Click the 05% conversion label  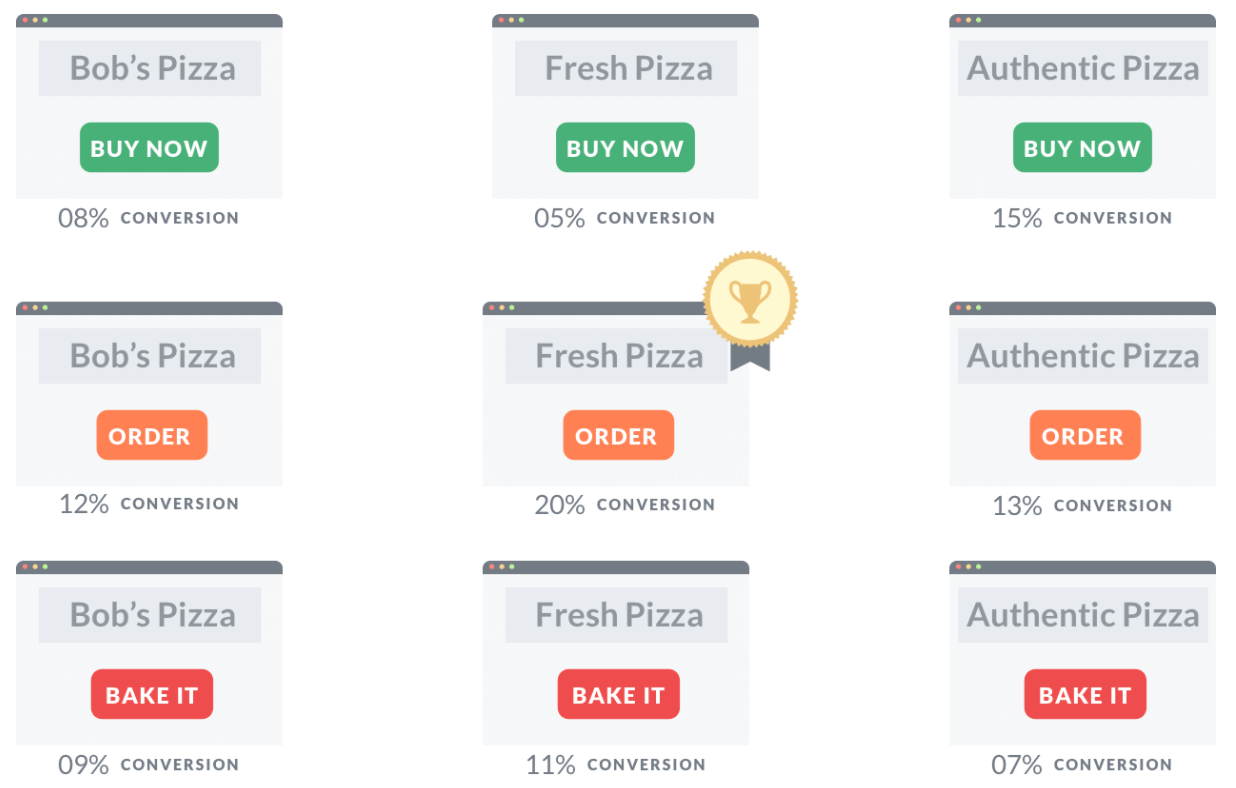[x=625, y=218]
